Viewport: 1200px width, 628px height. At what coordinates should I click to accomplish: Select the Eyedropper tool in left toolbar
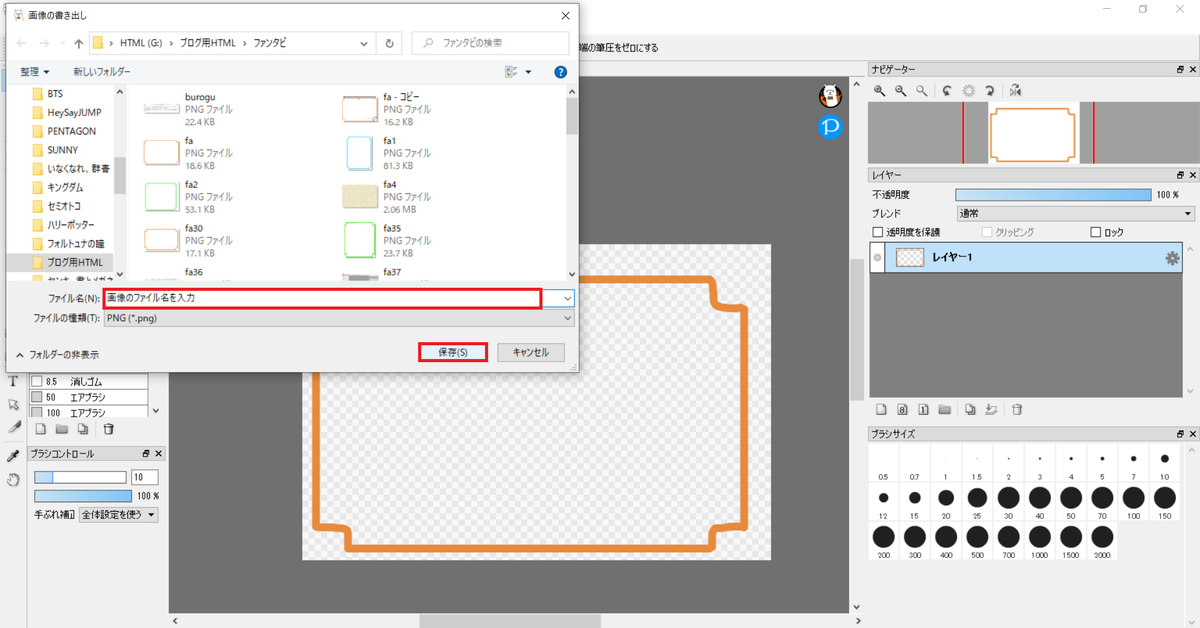point(13,455)
